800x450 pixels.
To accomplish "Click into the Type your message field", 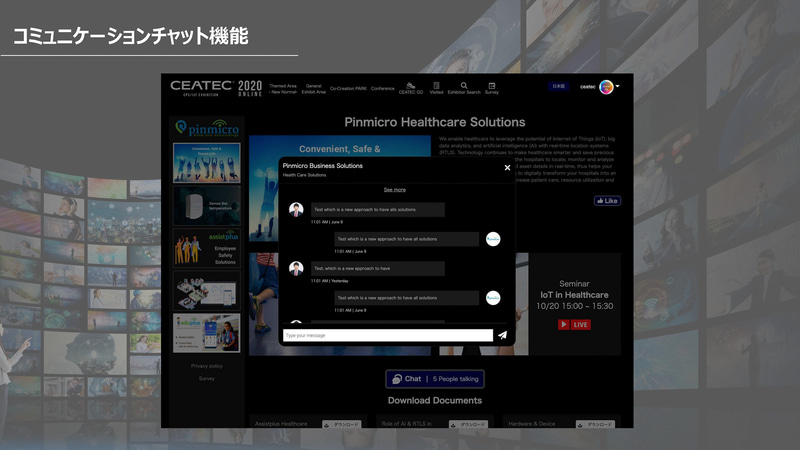I will coord(388,335).
